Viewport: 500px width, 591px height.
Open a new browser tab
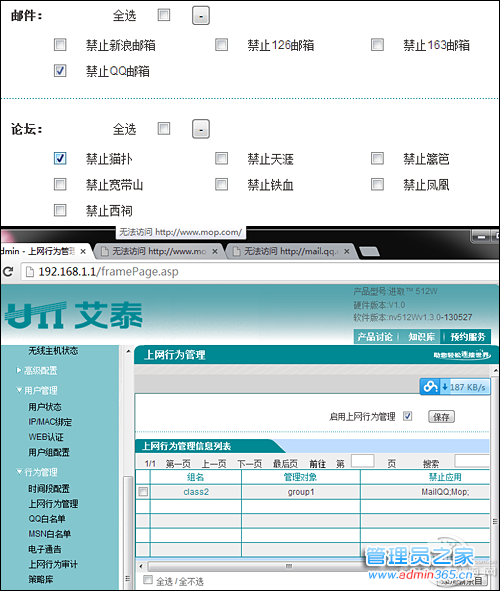tap(369, 251)
